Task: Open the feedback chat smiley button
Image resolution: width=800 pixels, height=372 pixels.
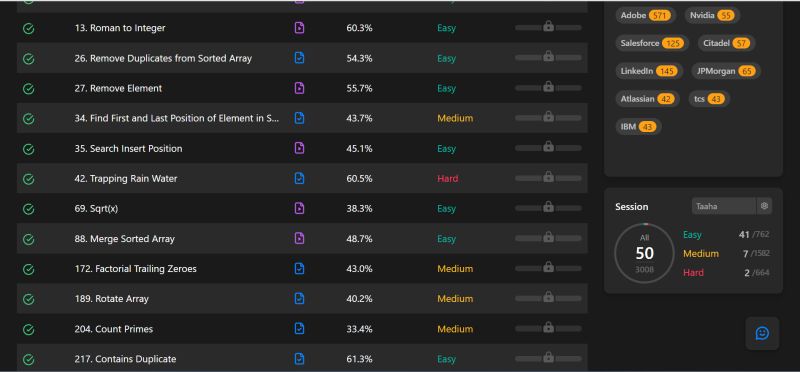Action: coord(762,333)
